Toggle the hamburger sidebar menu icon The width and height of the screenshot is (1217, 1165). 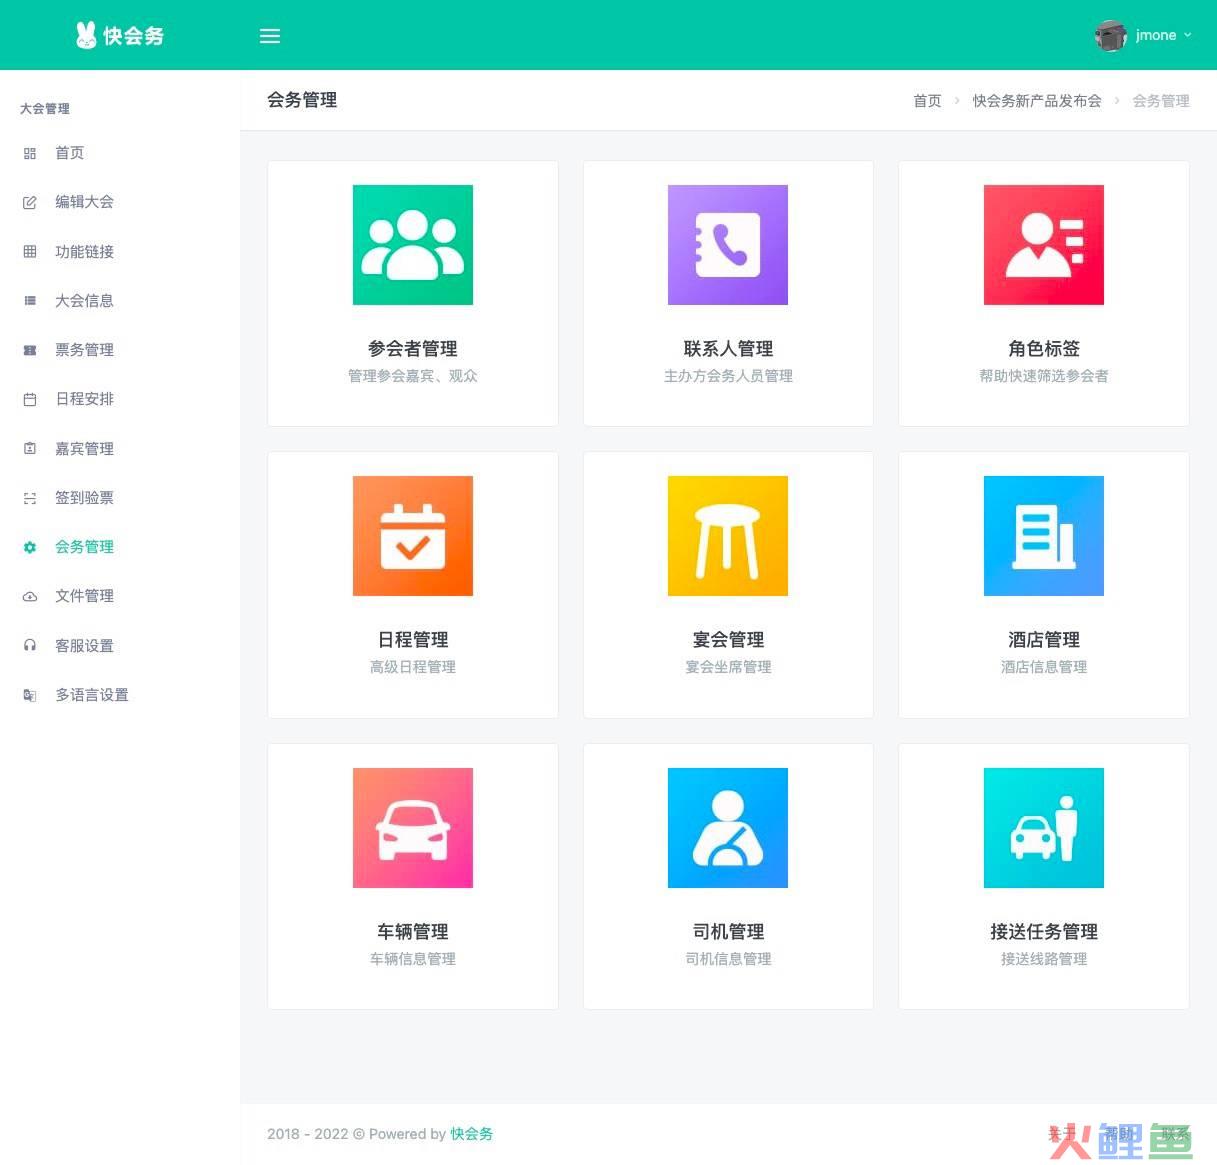click(270, 36)
